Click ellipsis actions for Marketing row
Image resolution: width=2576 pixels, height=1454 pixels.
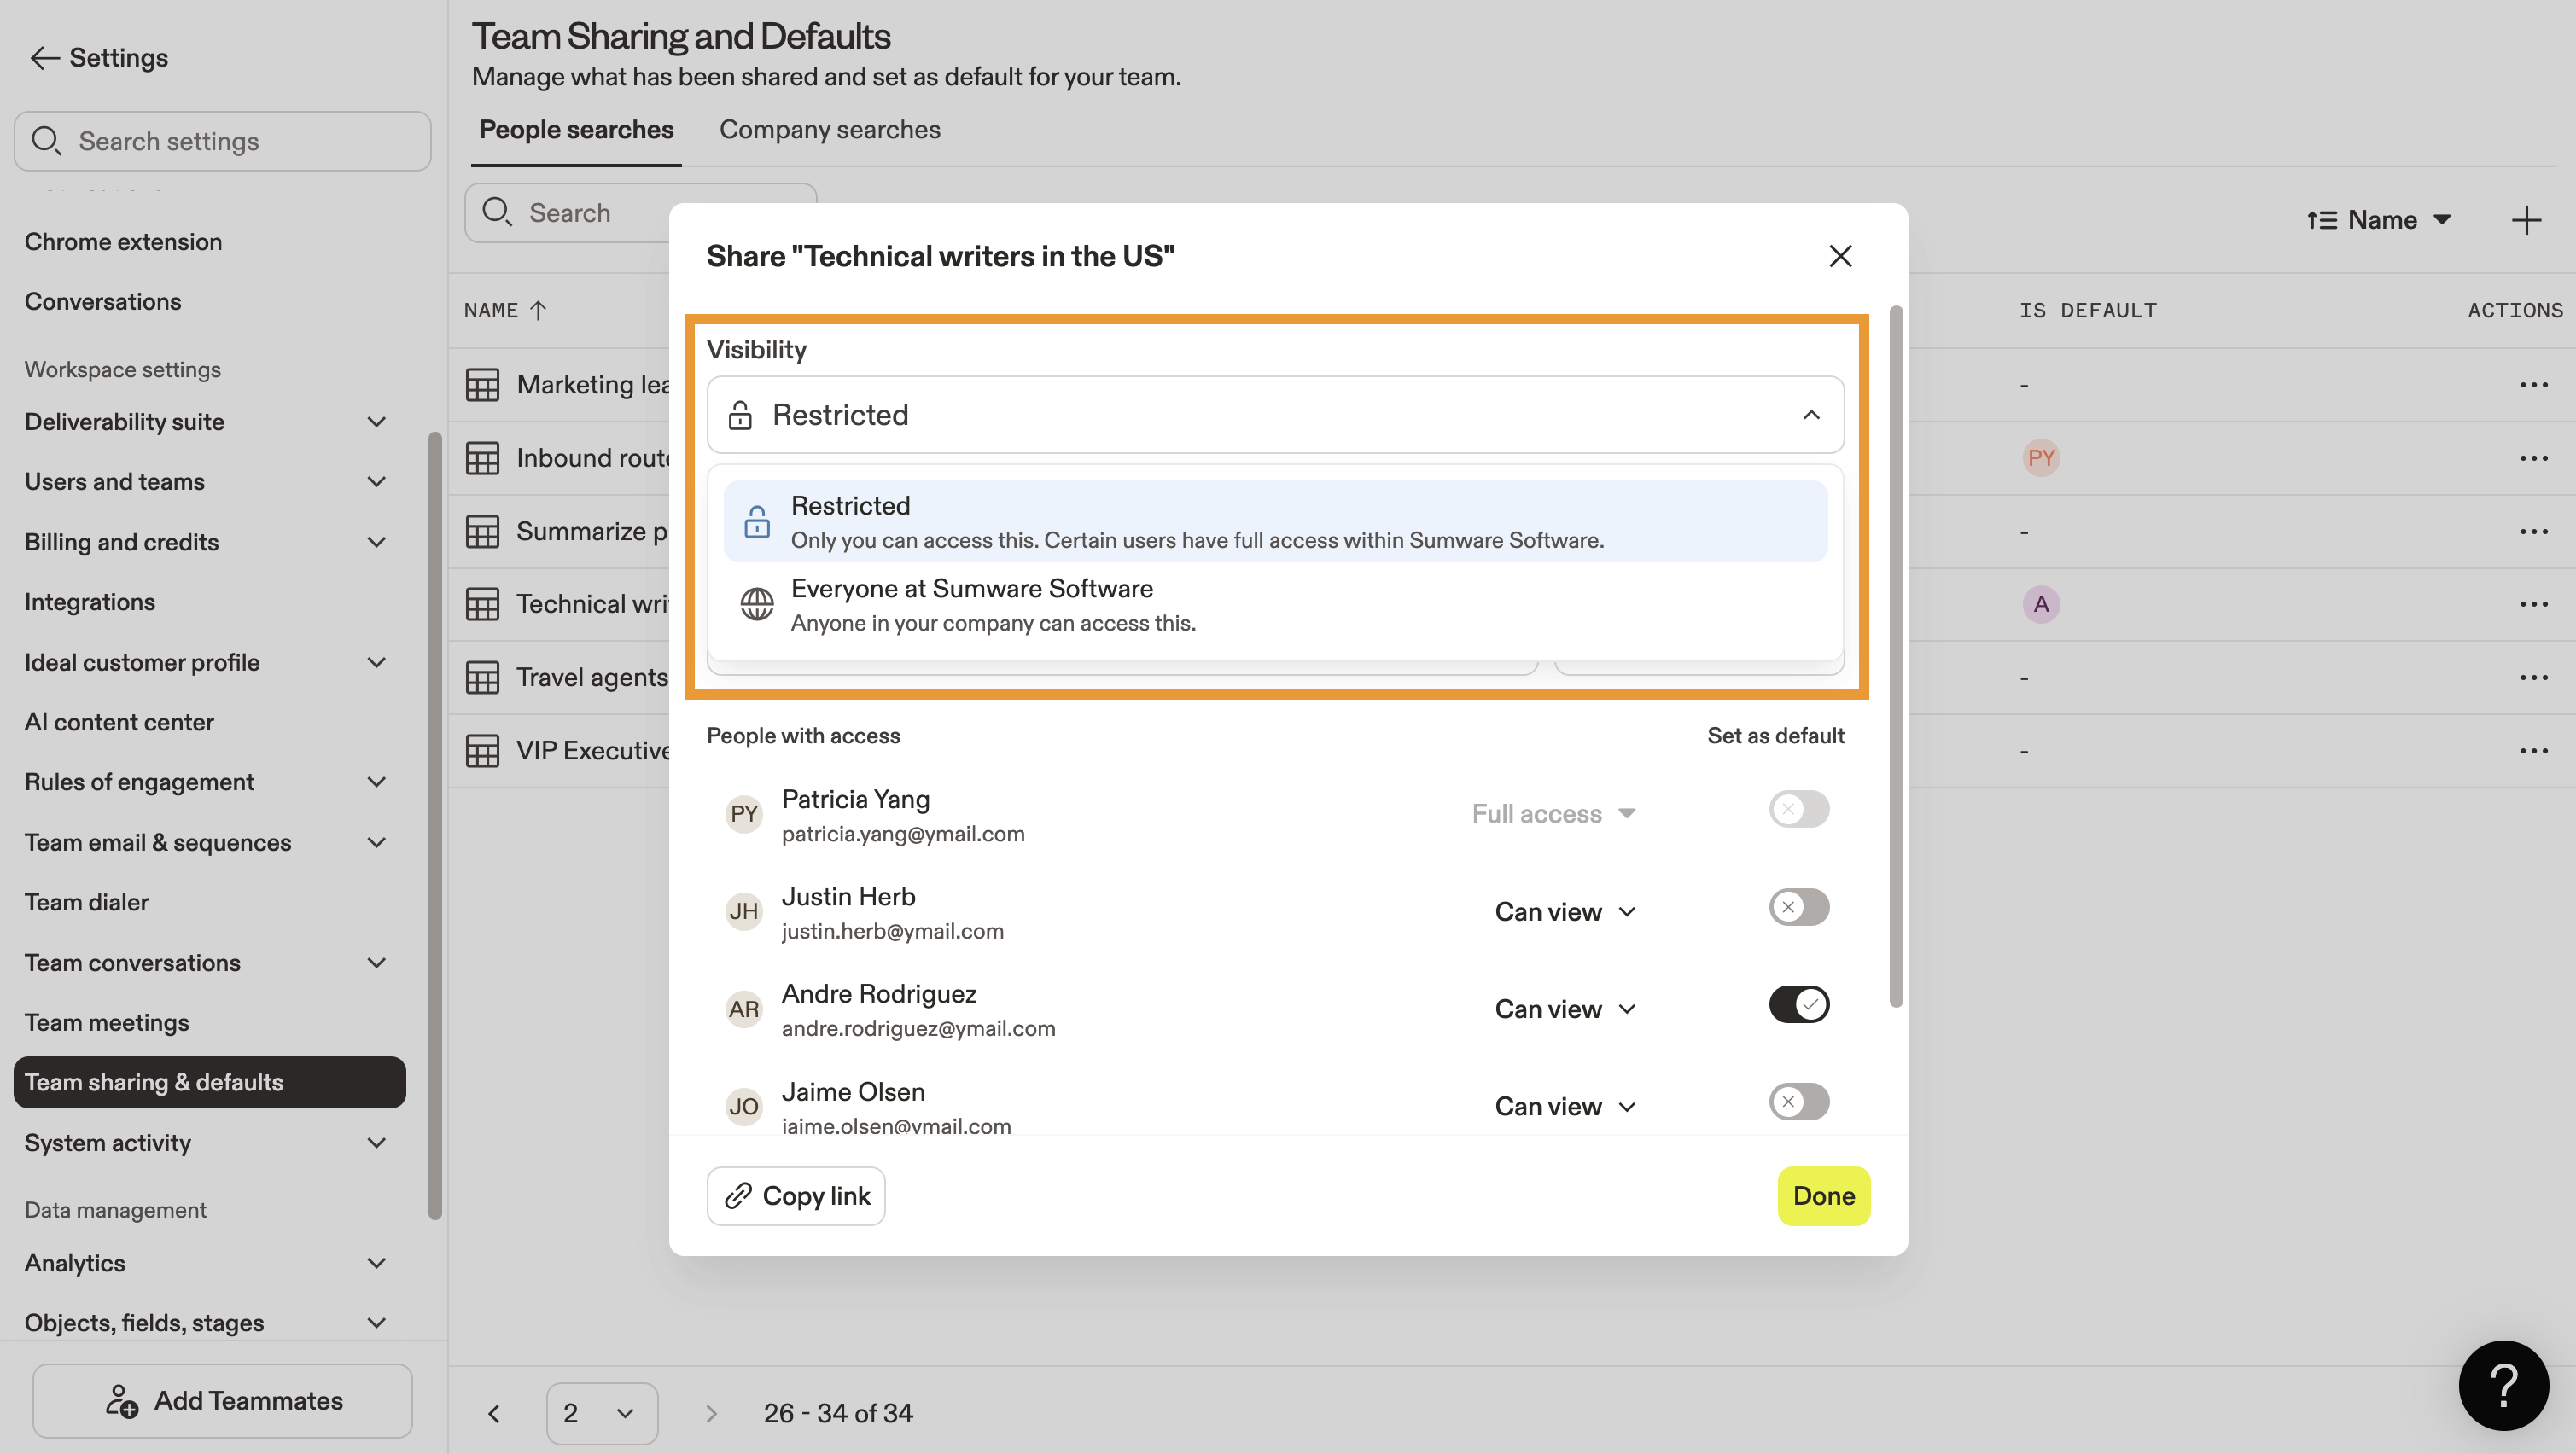[2533, 385]
